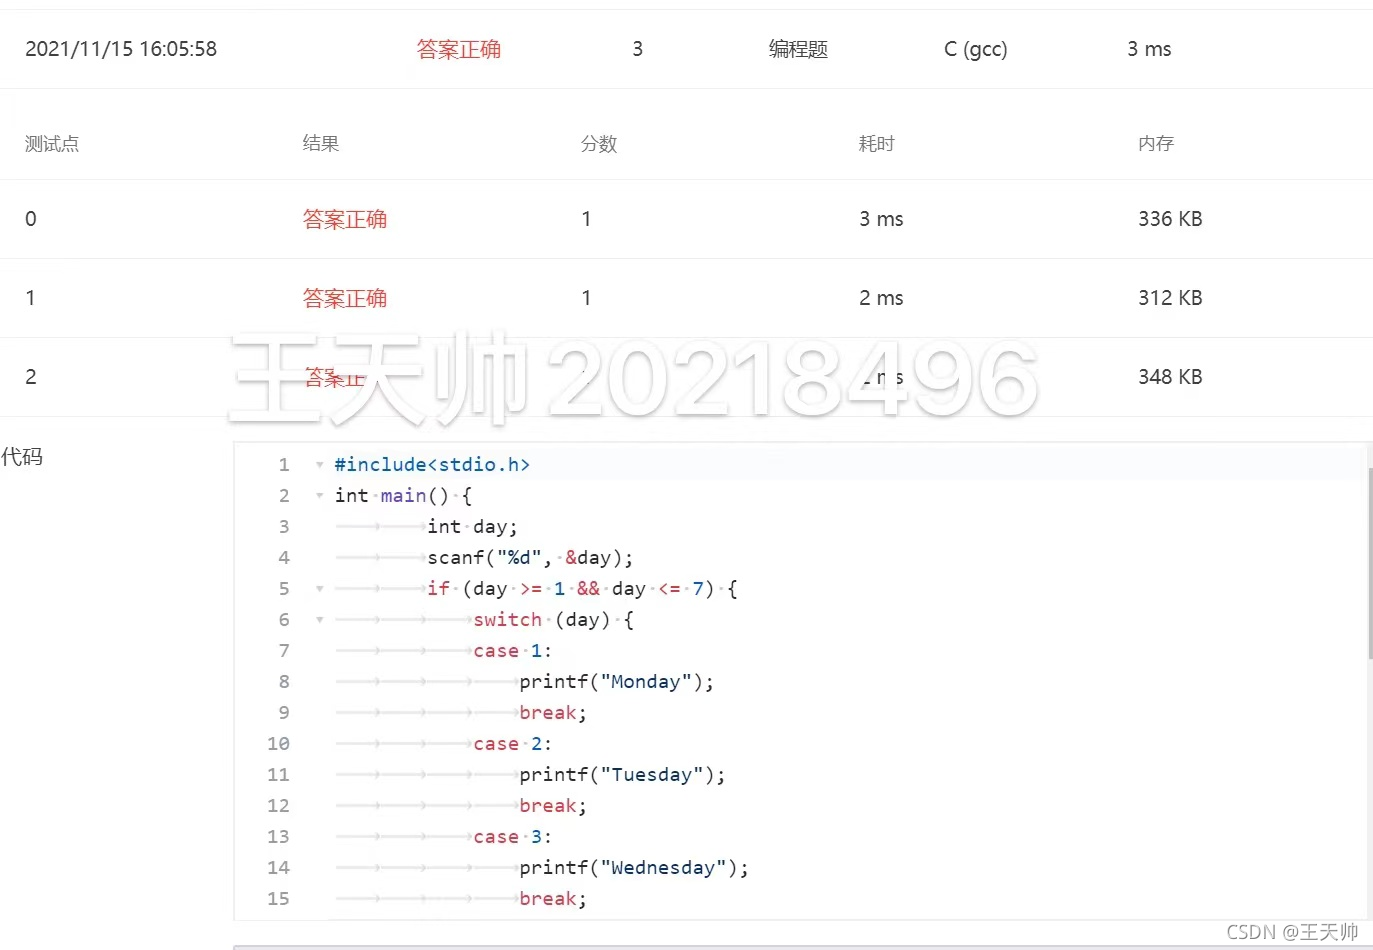Image resolution: width=1373 pixels, height=950 pixels.
Task: Click the 答案正确 result for test point 1
Action: coord(345,298)
